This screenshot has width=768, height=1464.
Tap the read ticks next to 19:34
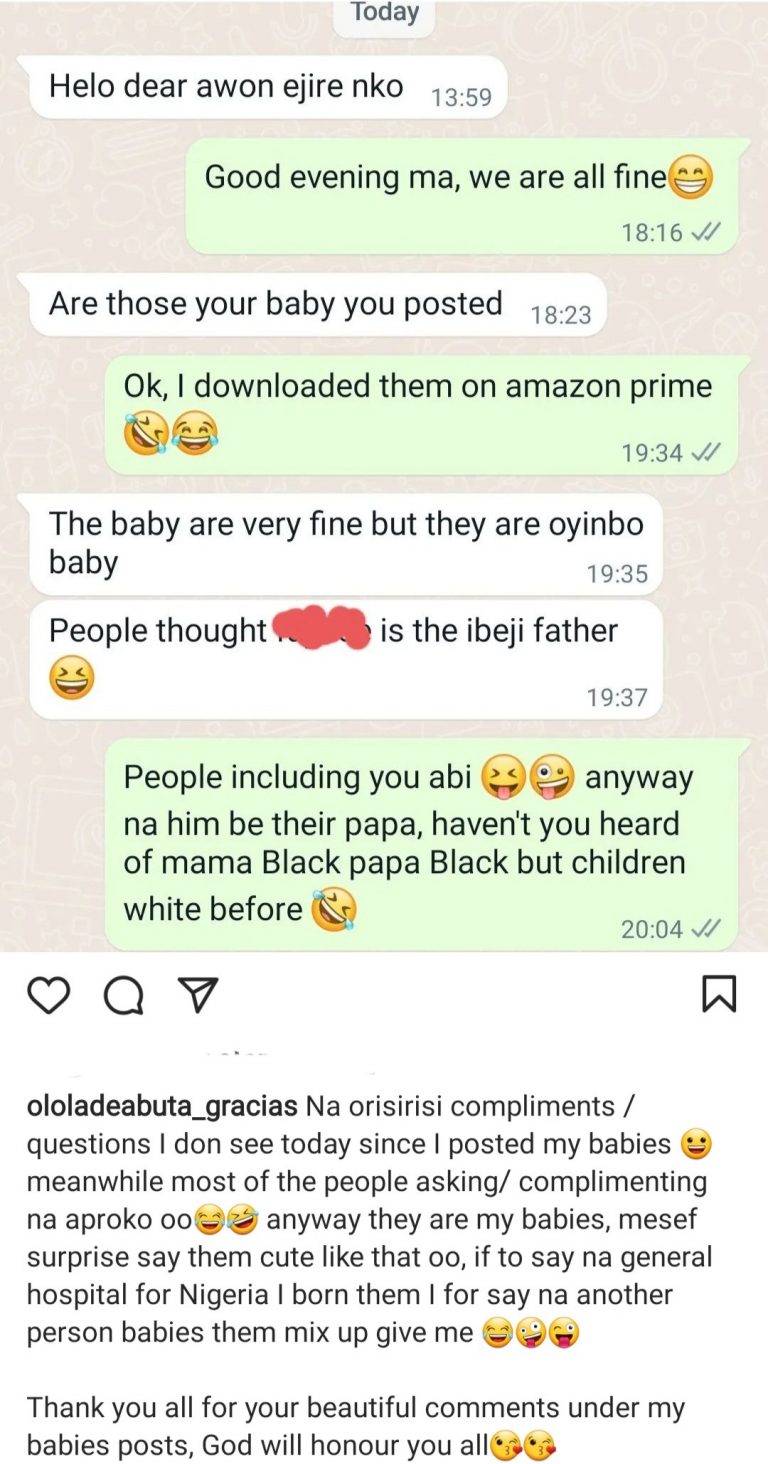click(706, 453)
